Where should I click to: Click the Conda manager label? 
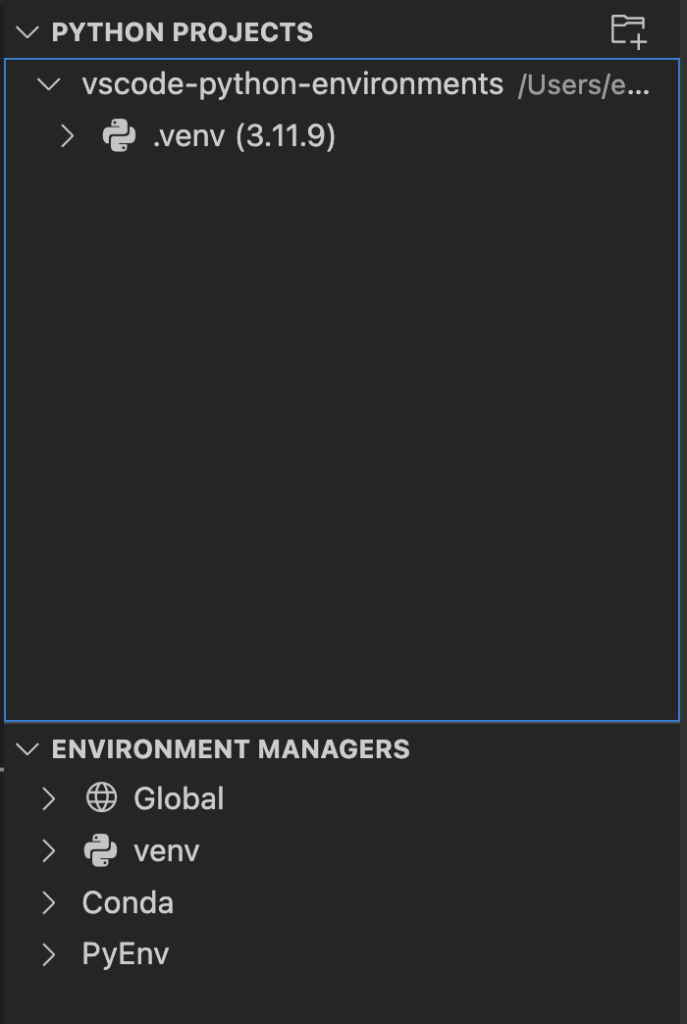pos(128,902)
